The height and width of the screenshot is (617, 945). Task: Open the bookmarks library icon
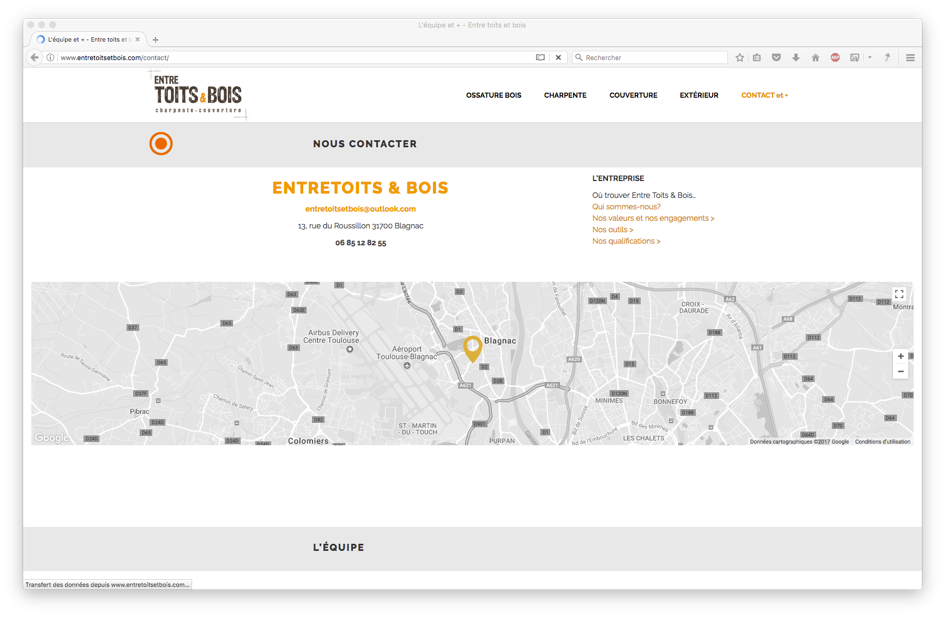coord(757,58)
